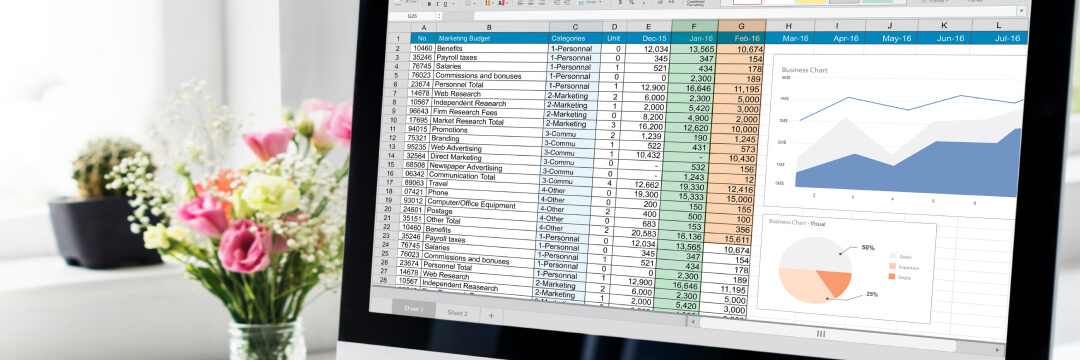The height and width of the screenshot is (360, 1080).
Task: Select column G header
Action: (742, 25)
